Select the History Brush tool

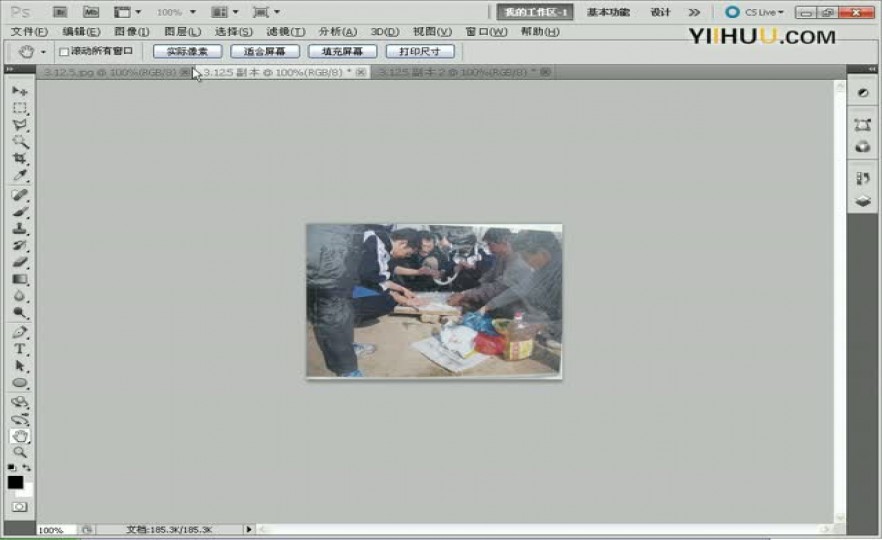[x=20, y=246]
